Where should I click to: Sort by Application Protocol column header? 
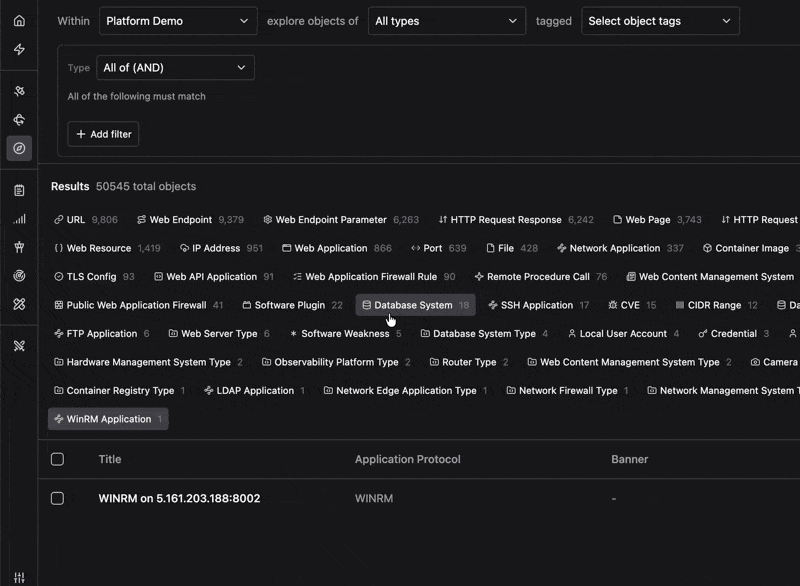point(408,459)
